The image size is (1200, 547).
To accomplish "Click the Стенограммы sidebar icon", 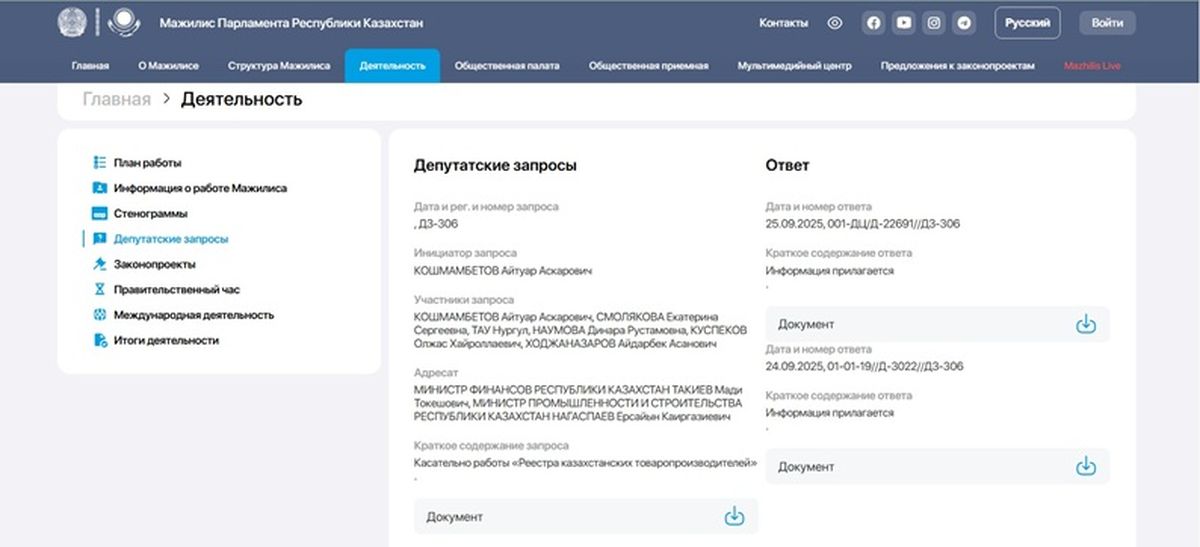I will 99,213.
